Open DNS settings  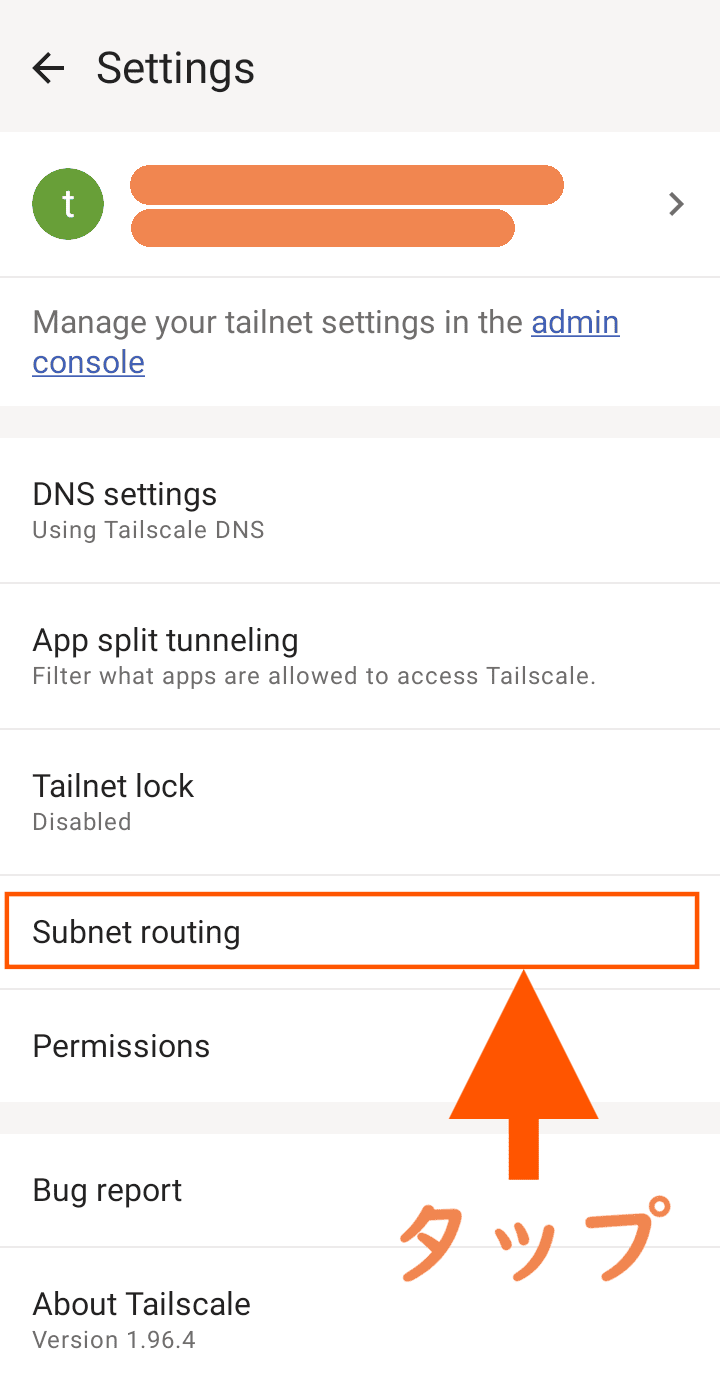coord(125,495)
